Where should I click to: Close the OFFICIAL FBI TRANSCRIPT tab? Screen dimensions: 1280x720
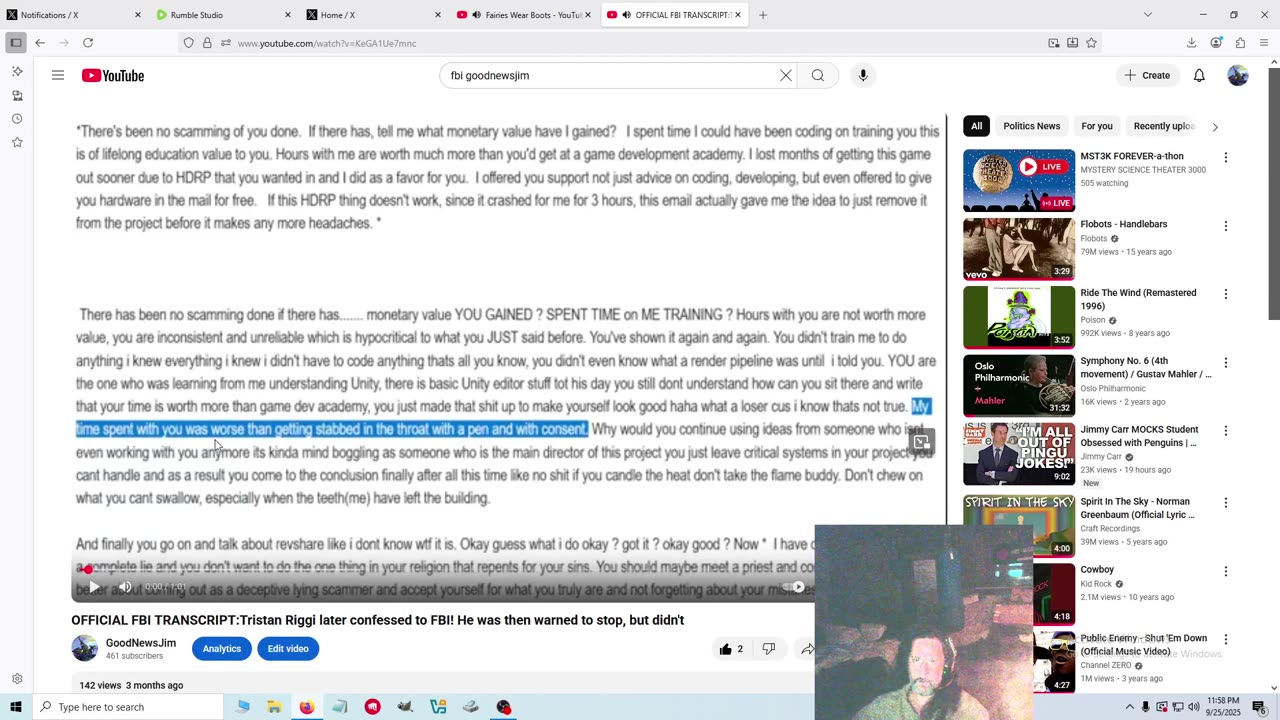pyautogui.click(x=738, y=15)
